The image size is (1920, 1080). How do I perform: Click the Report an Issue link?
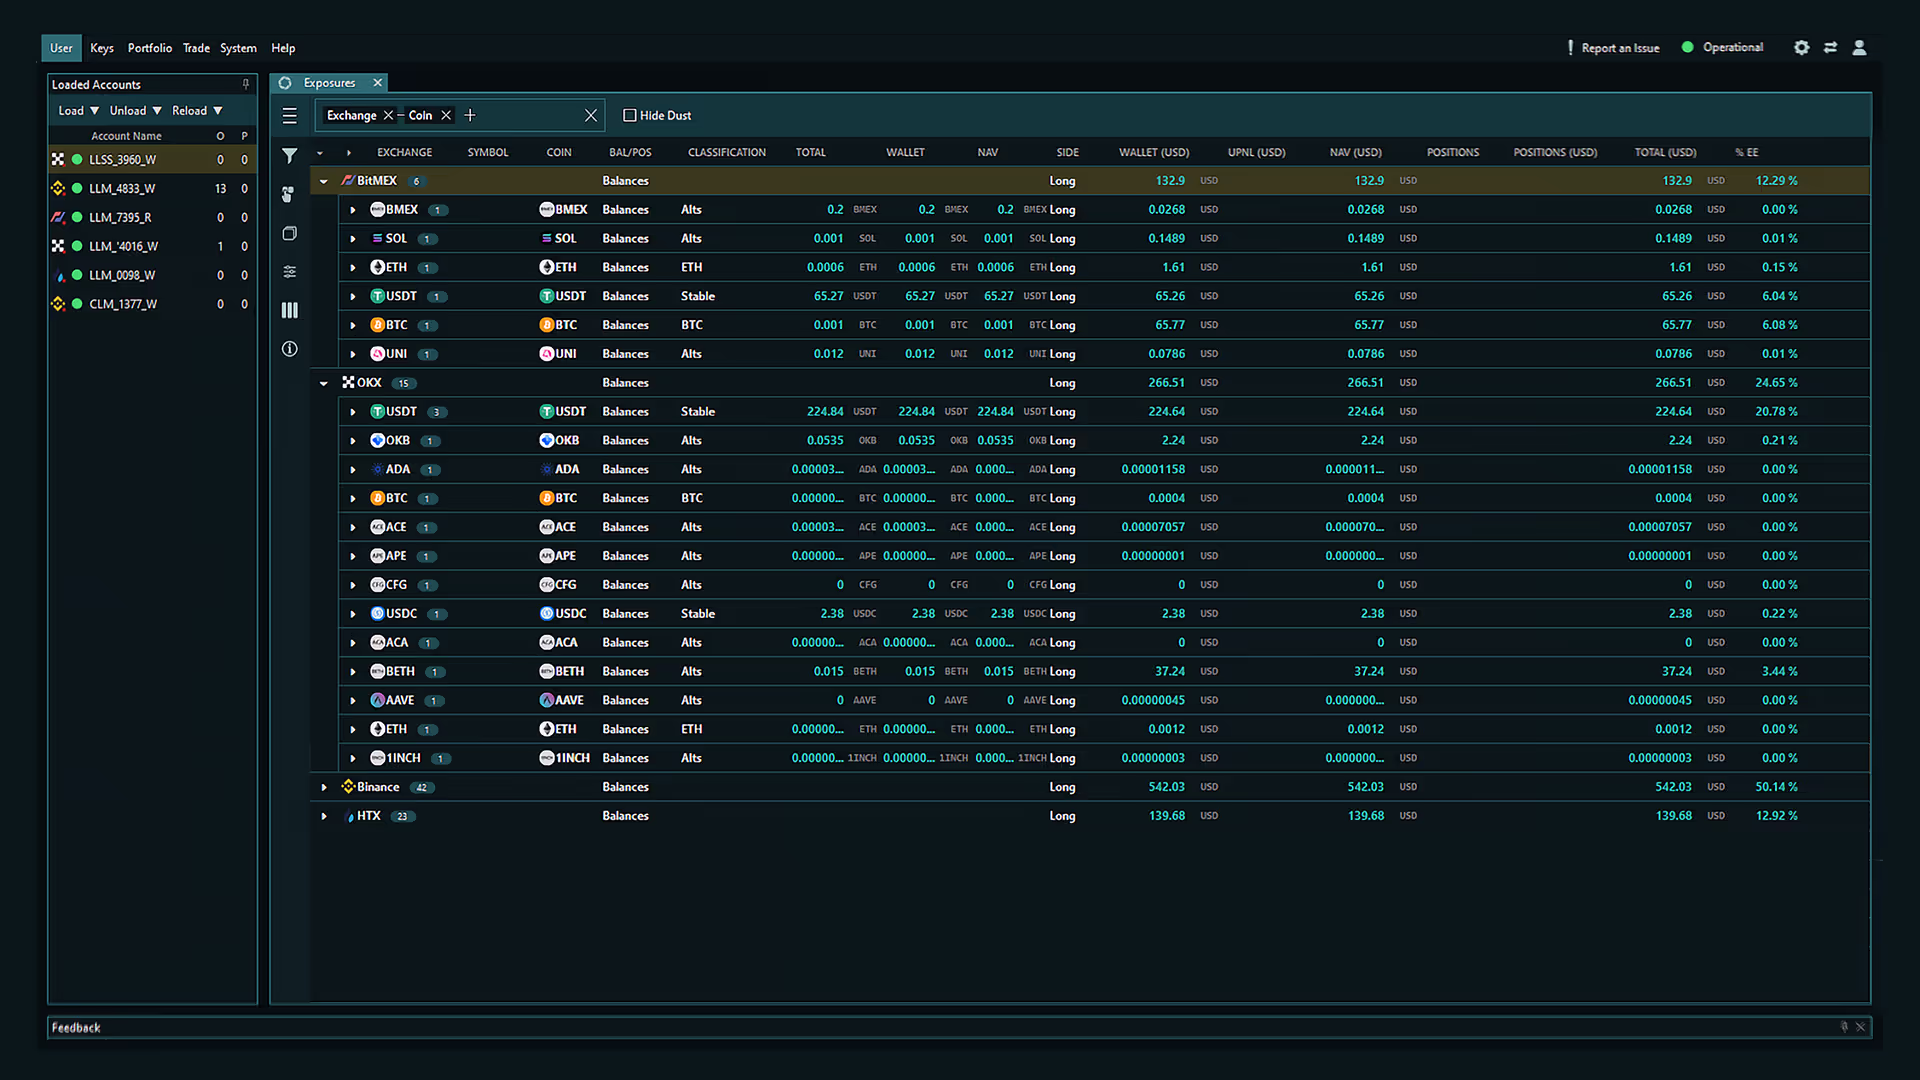(x=1620, y=48)
